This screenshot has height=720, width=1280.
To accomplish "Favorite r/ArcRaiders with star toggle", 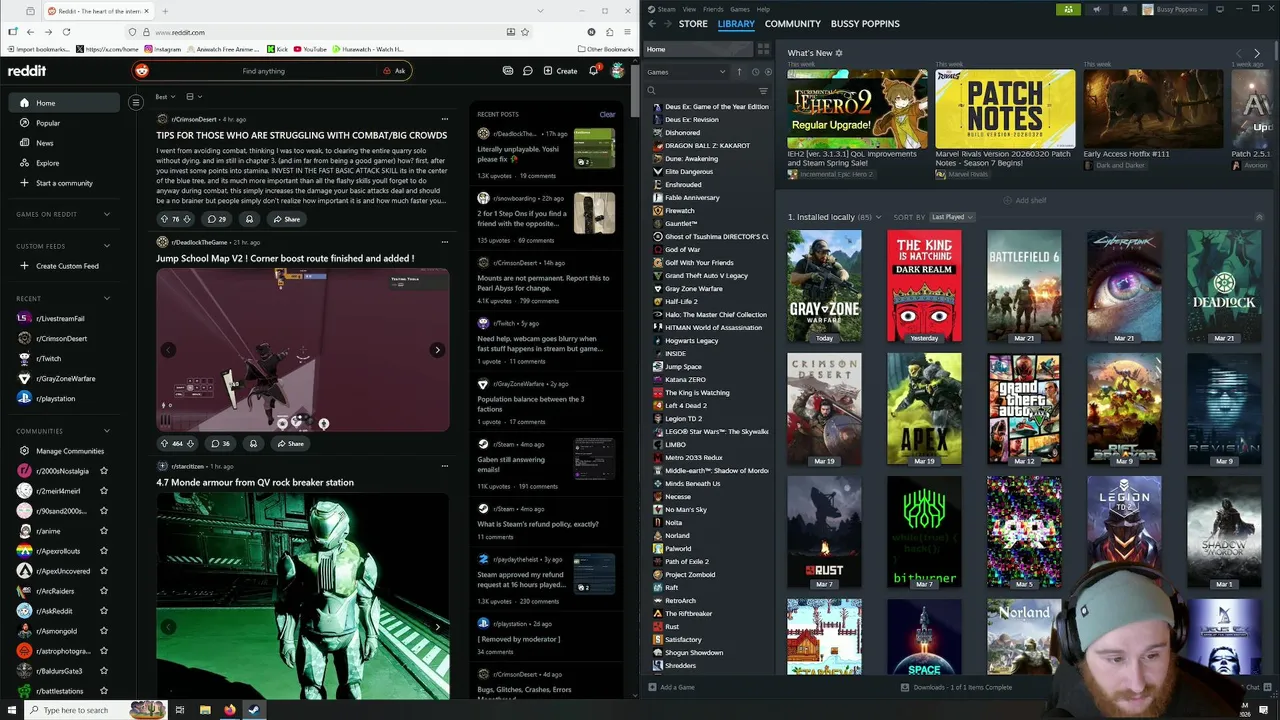I will pos(104,591).
